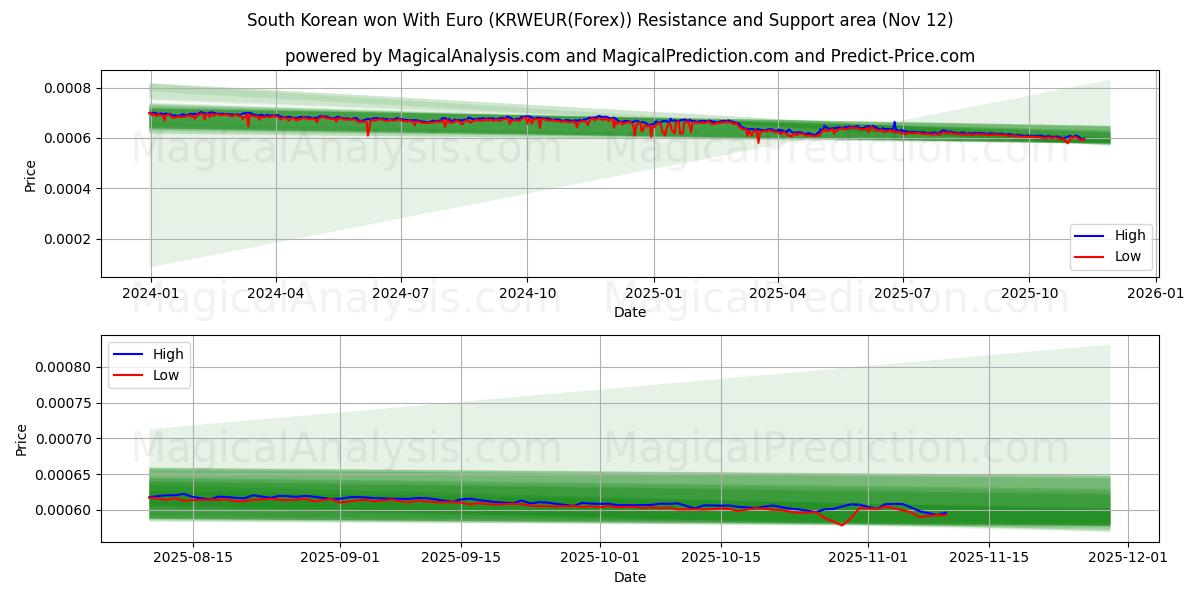Select the chart title mentioning KRWEUR Forex
Screen dimensions: 1200x600
(x=600, y=20)
